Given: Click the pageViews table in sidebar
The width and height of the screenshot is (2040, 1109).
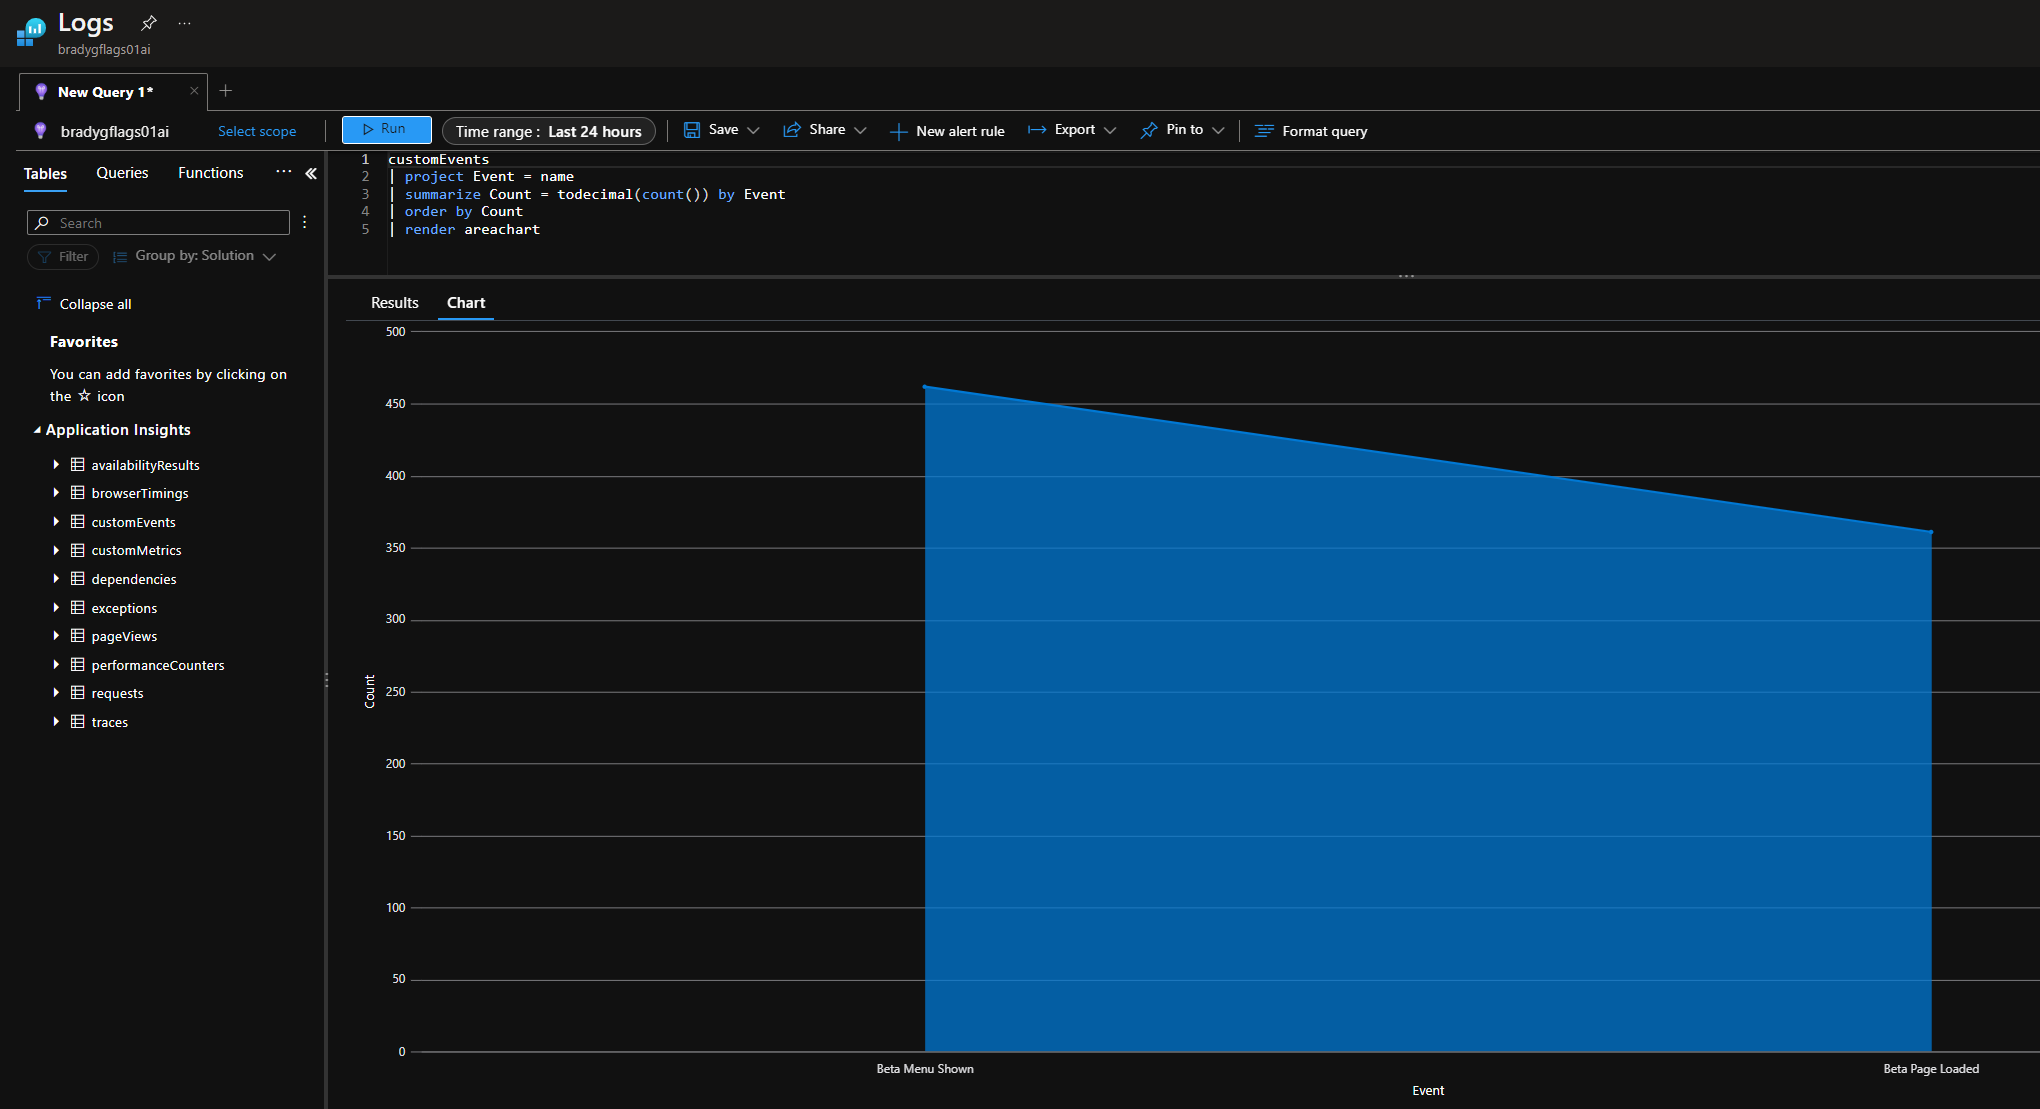Looking at the screenshot, I should point(123,635).
